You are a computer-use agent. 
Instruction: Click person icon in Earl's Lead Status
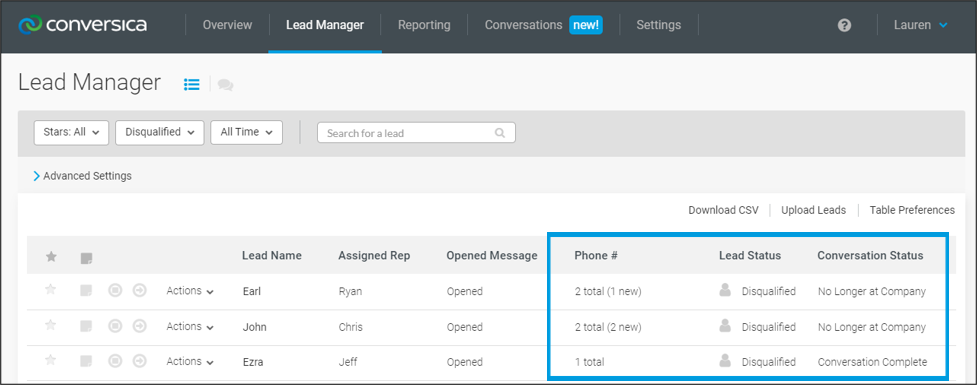(x=725, y=290)
